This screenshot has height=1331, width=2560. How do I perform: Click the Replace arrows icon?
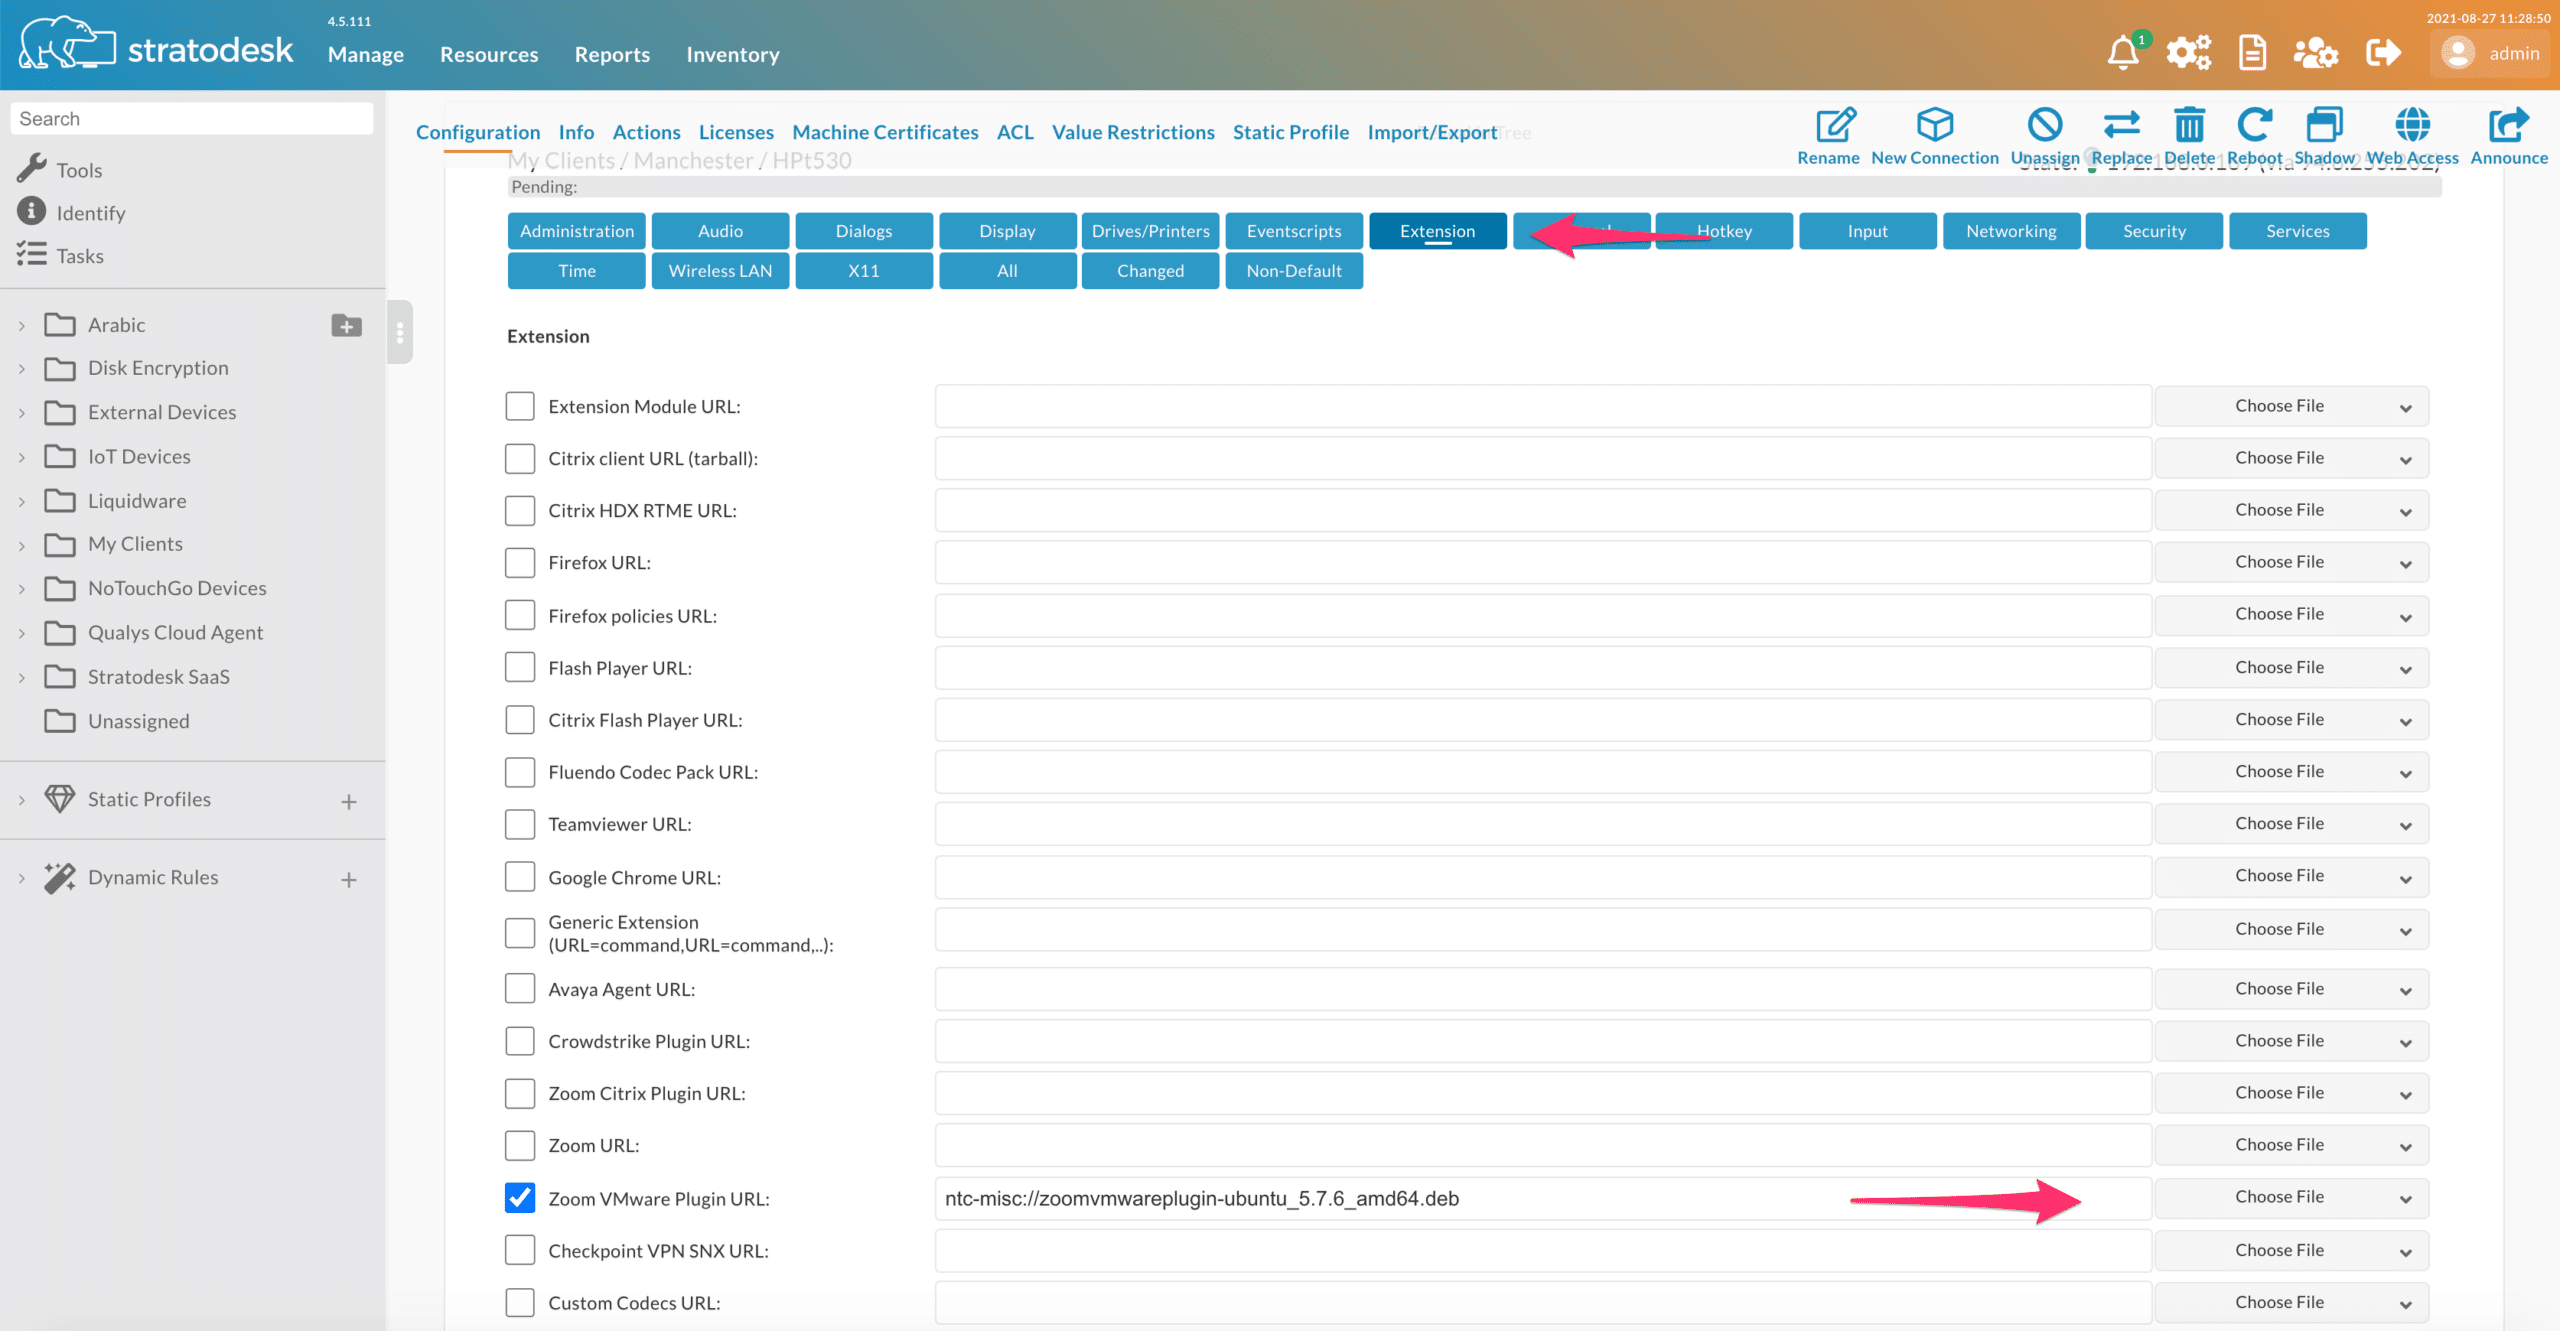[x=2121, y=125]
